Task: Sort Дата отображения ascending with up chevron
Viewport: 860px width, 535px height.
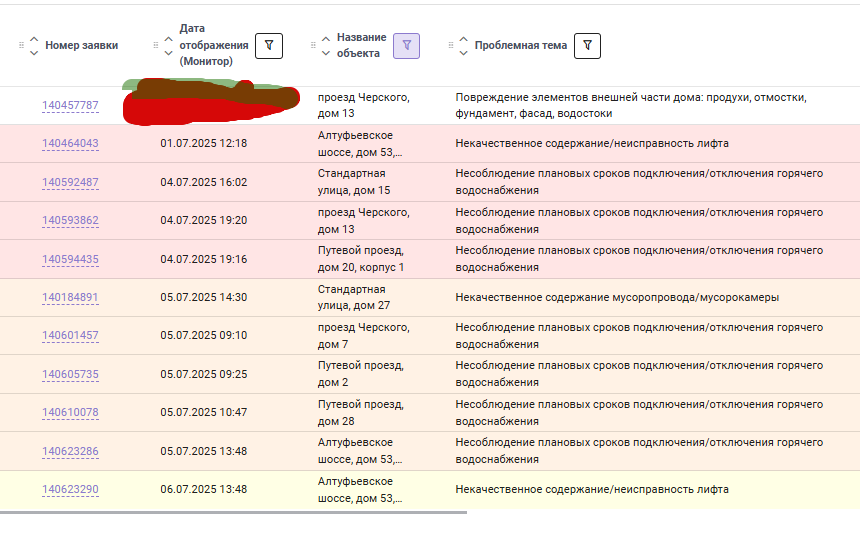Action: coord(168,40)
